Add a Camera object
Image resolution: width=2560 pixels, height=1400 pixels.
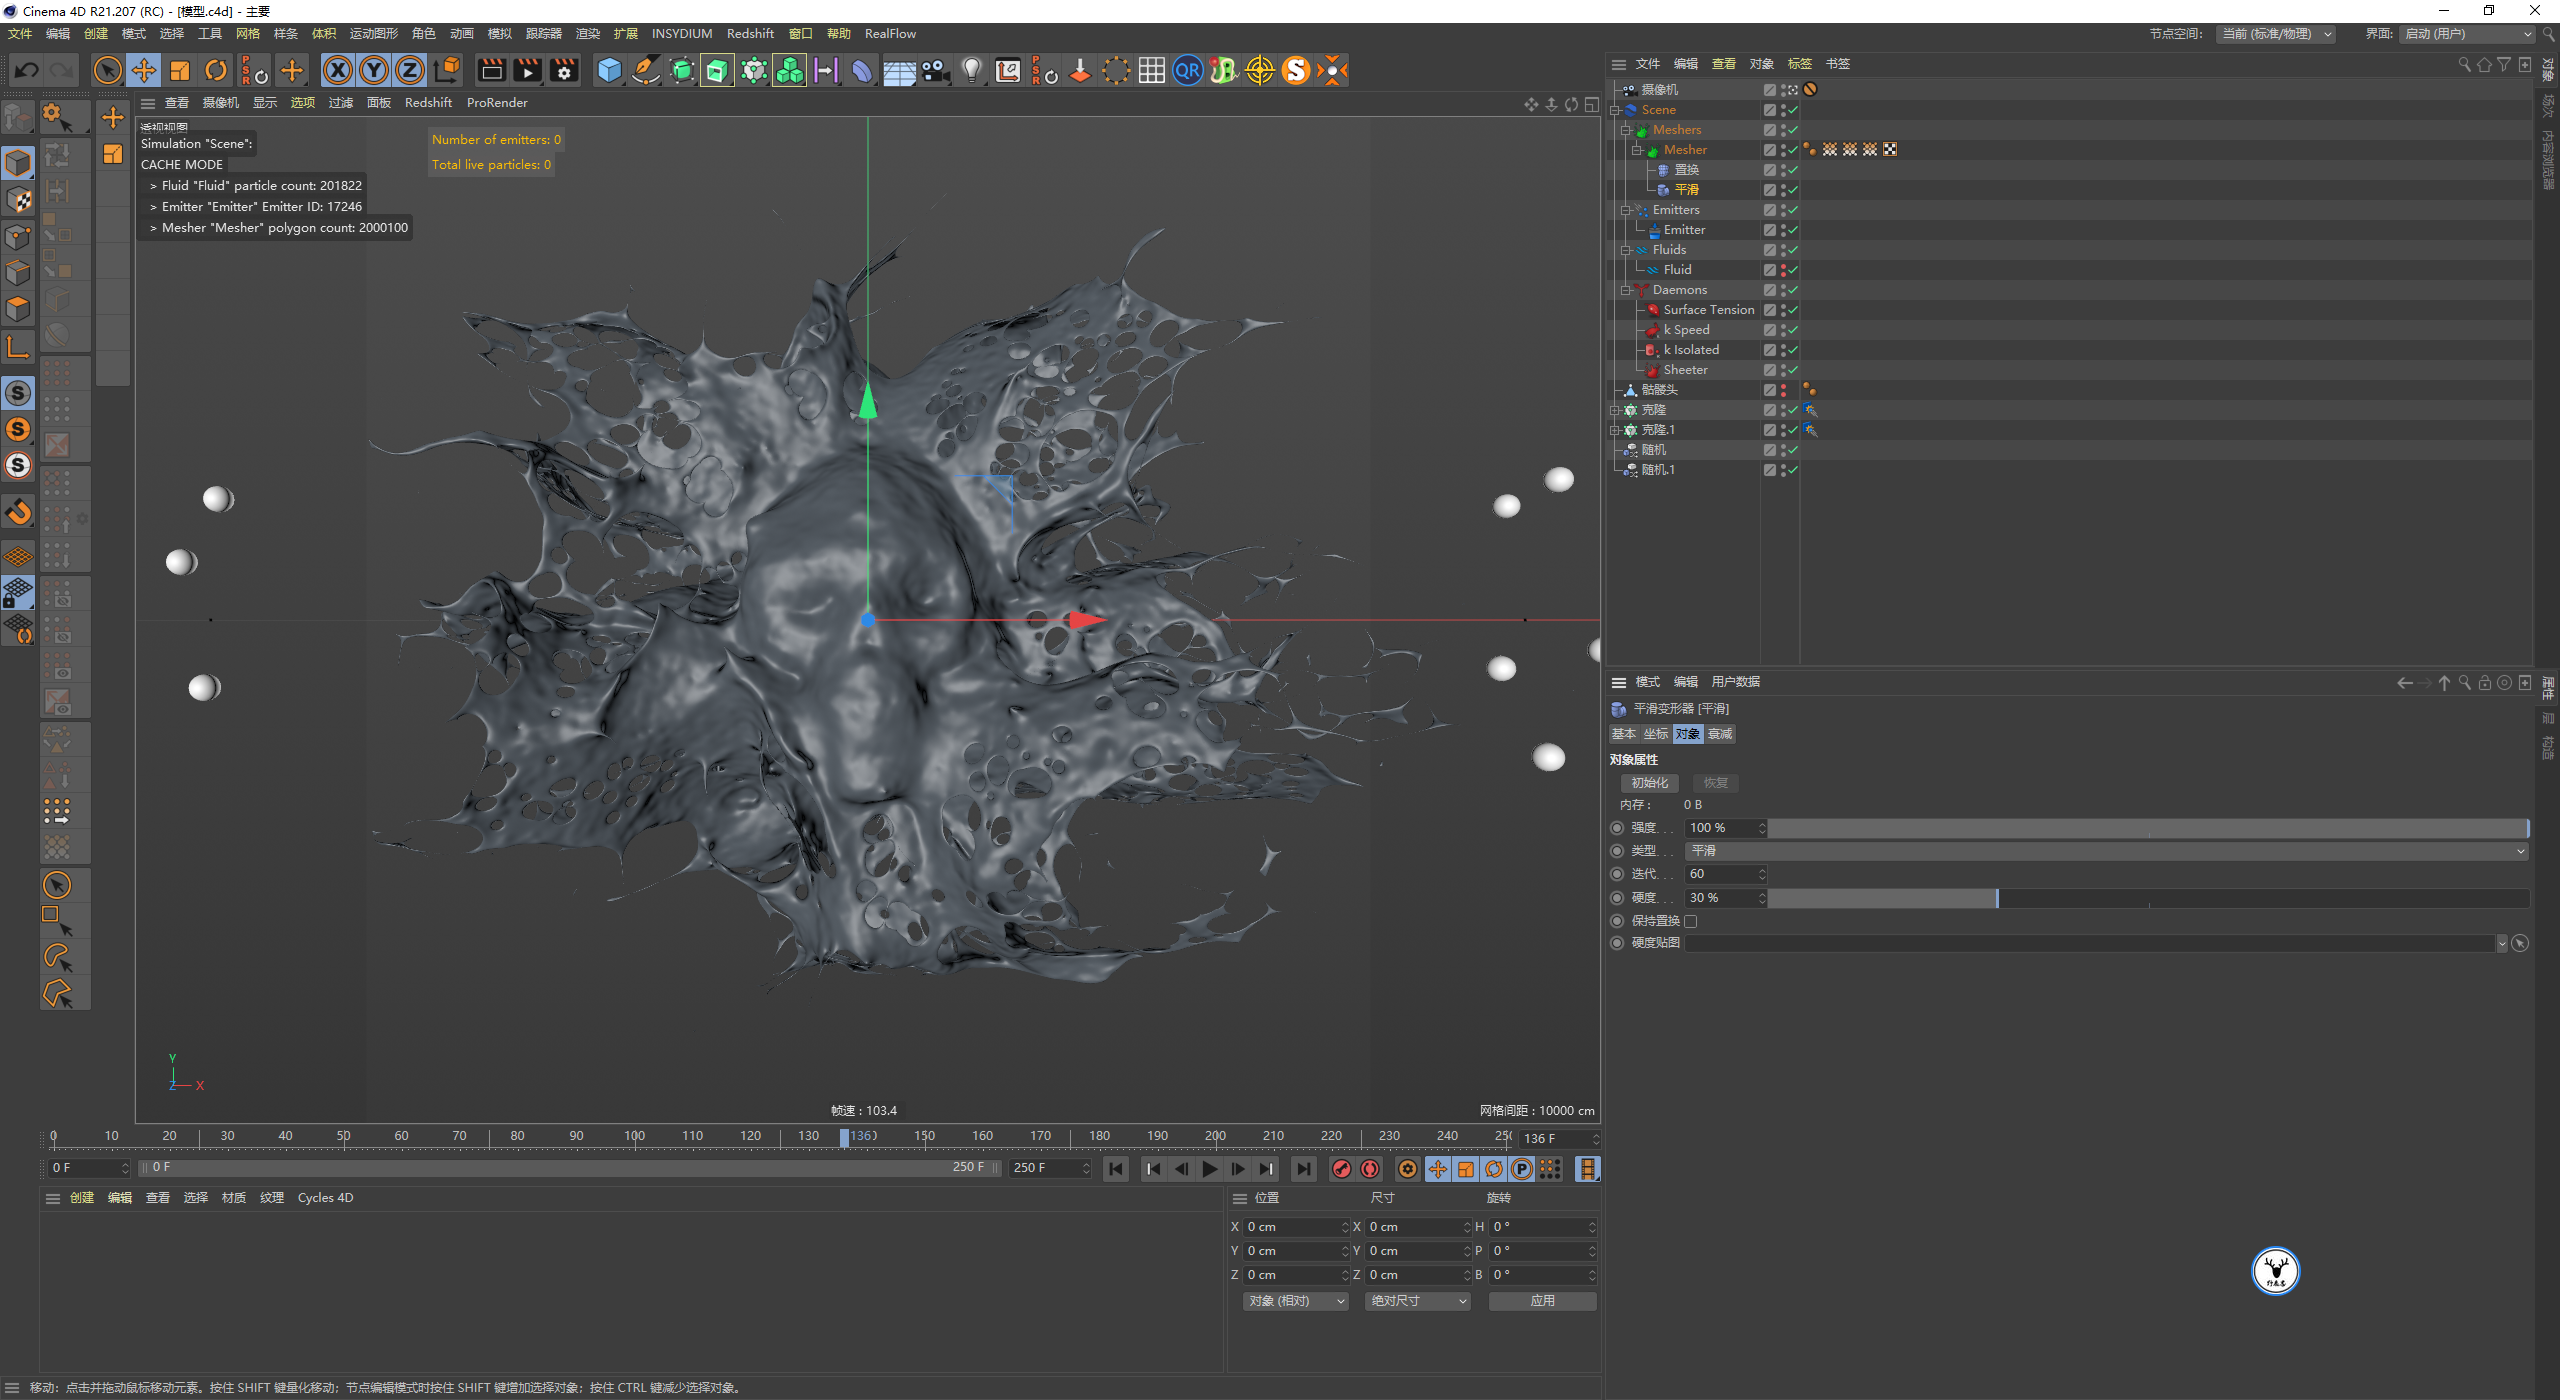(936, 70)
